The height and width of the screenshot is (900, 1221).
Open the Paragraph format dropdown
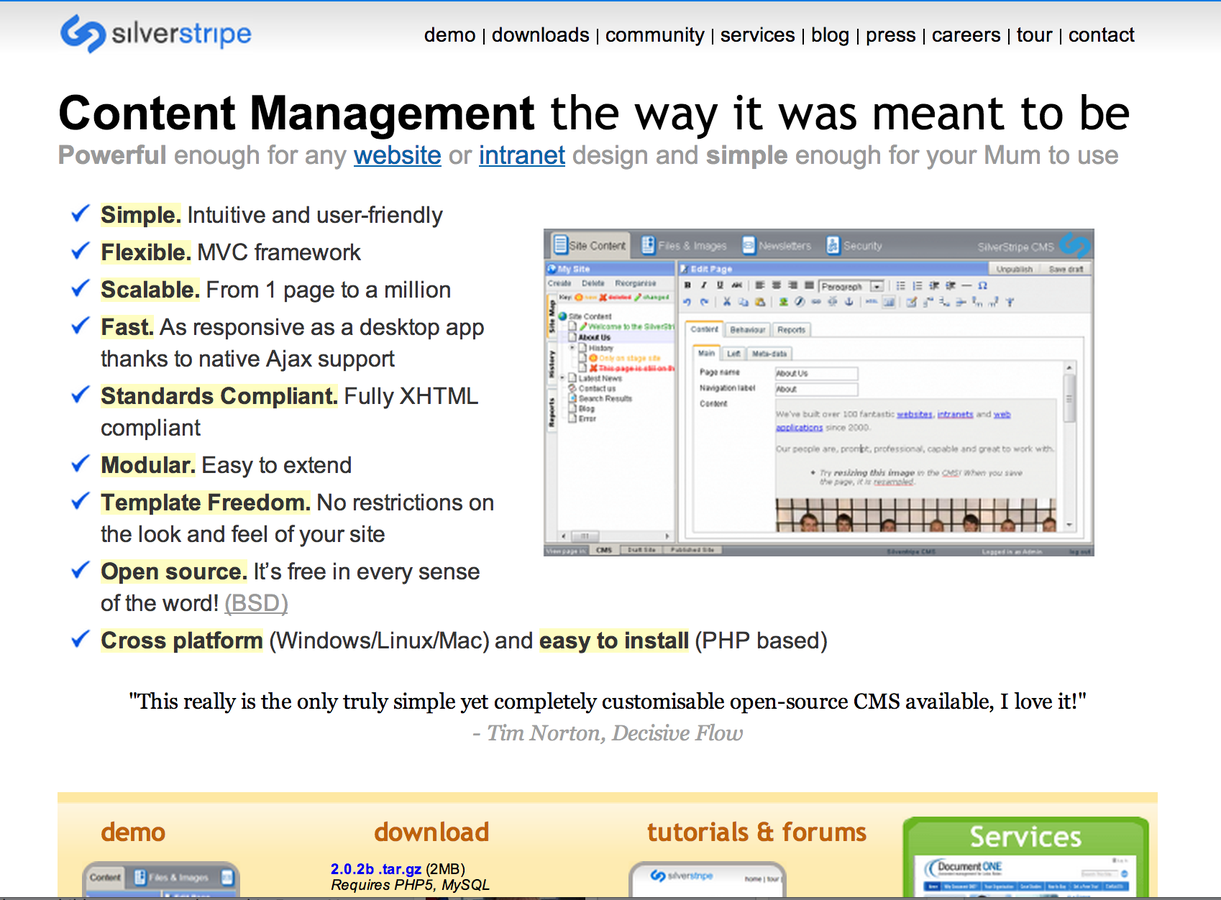[851, 286]
